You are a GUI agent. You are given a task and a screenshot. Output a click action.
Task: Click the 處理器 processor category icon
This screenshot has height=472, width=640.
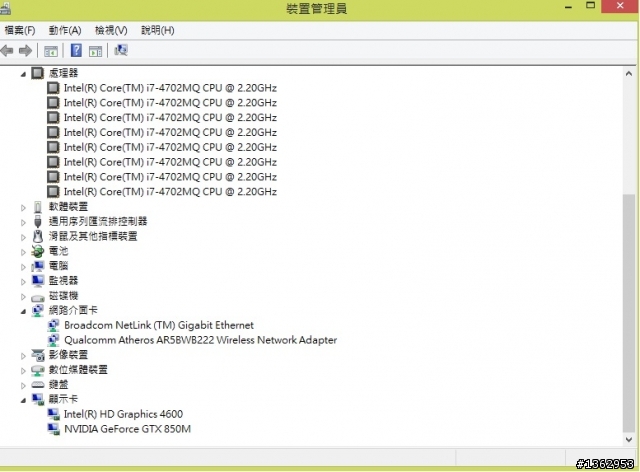[x=38, y=73]
